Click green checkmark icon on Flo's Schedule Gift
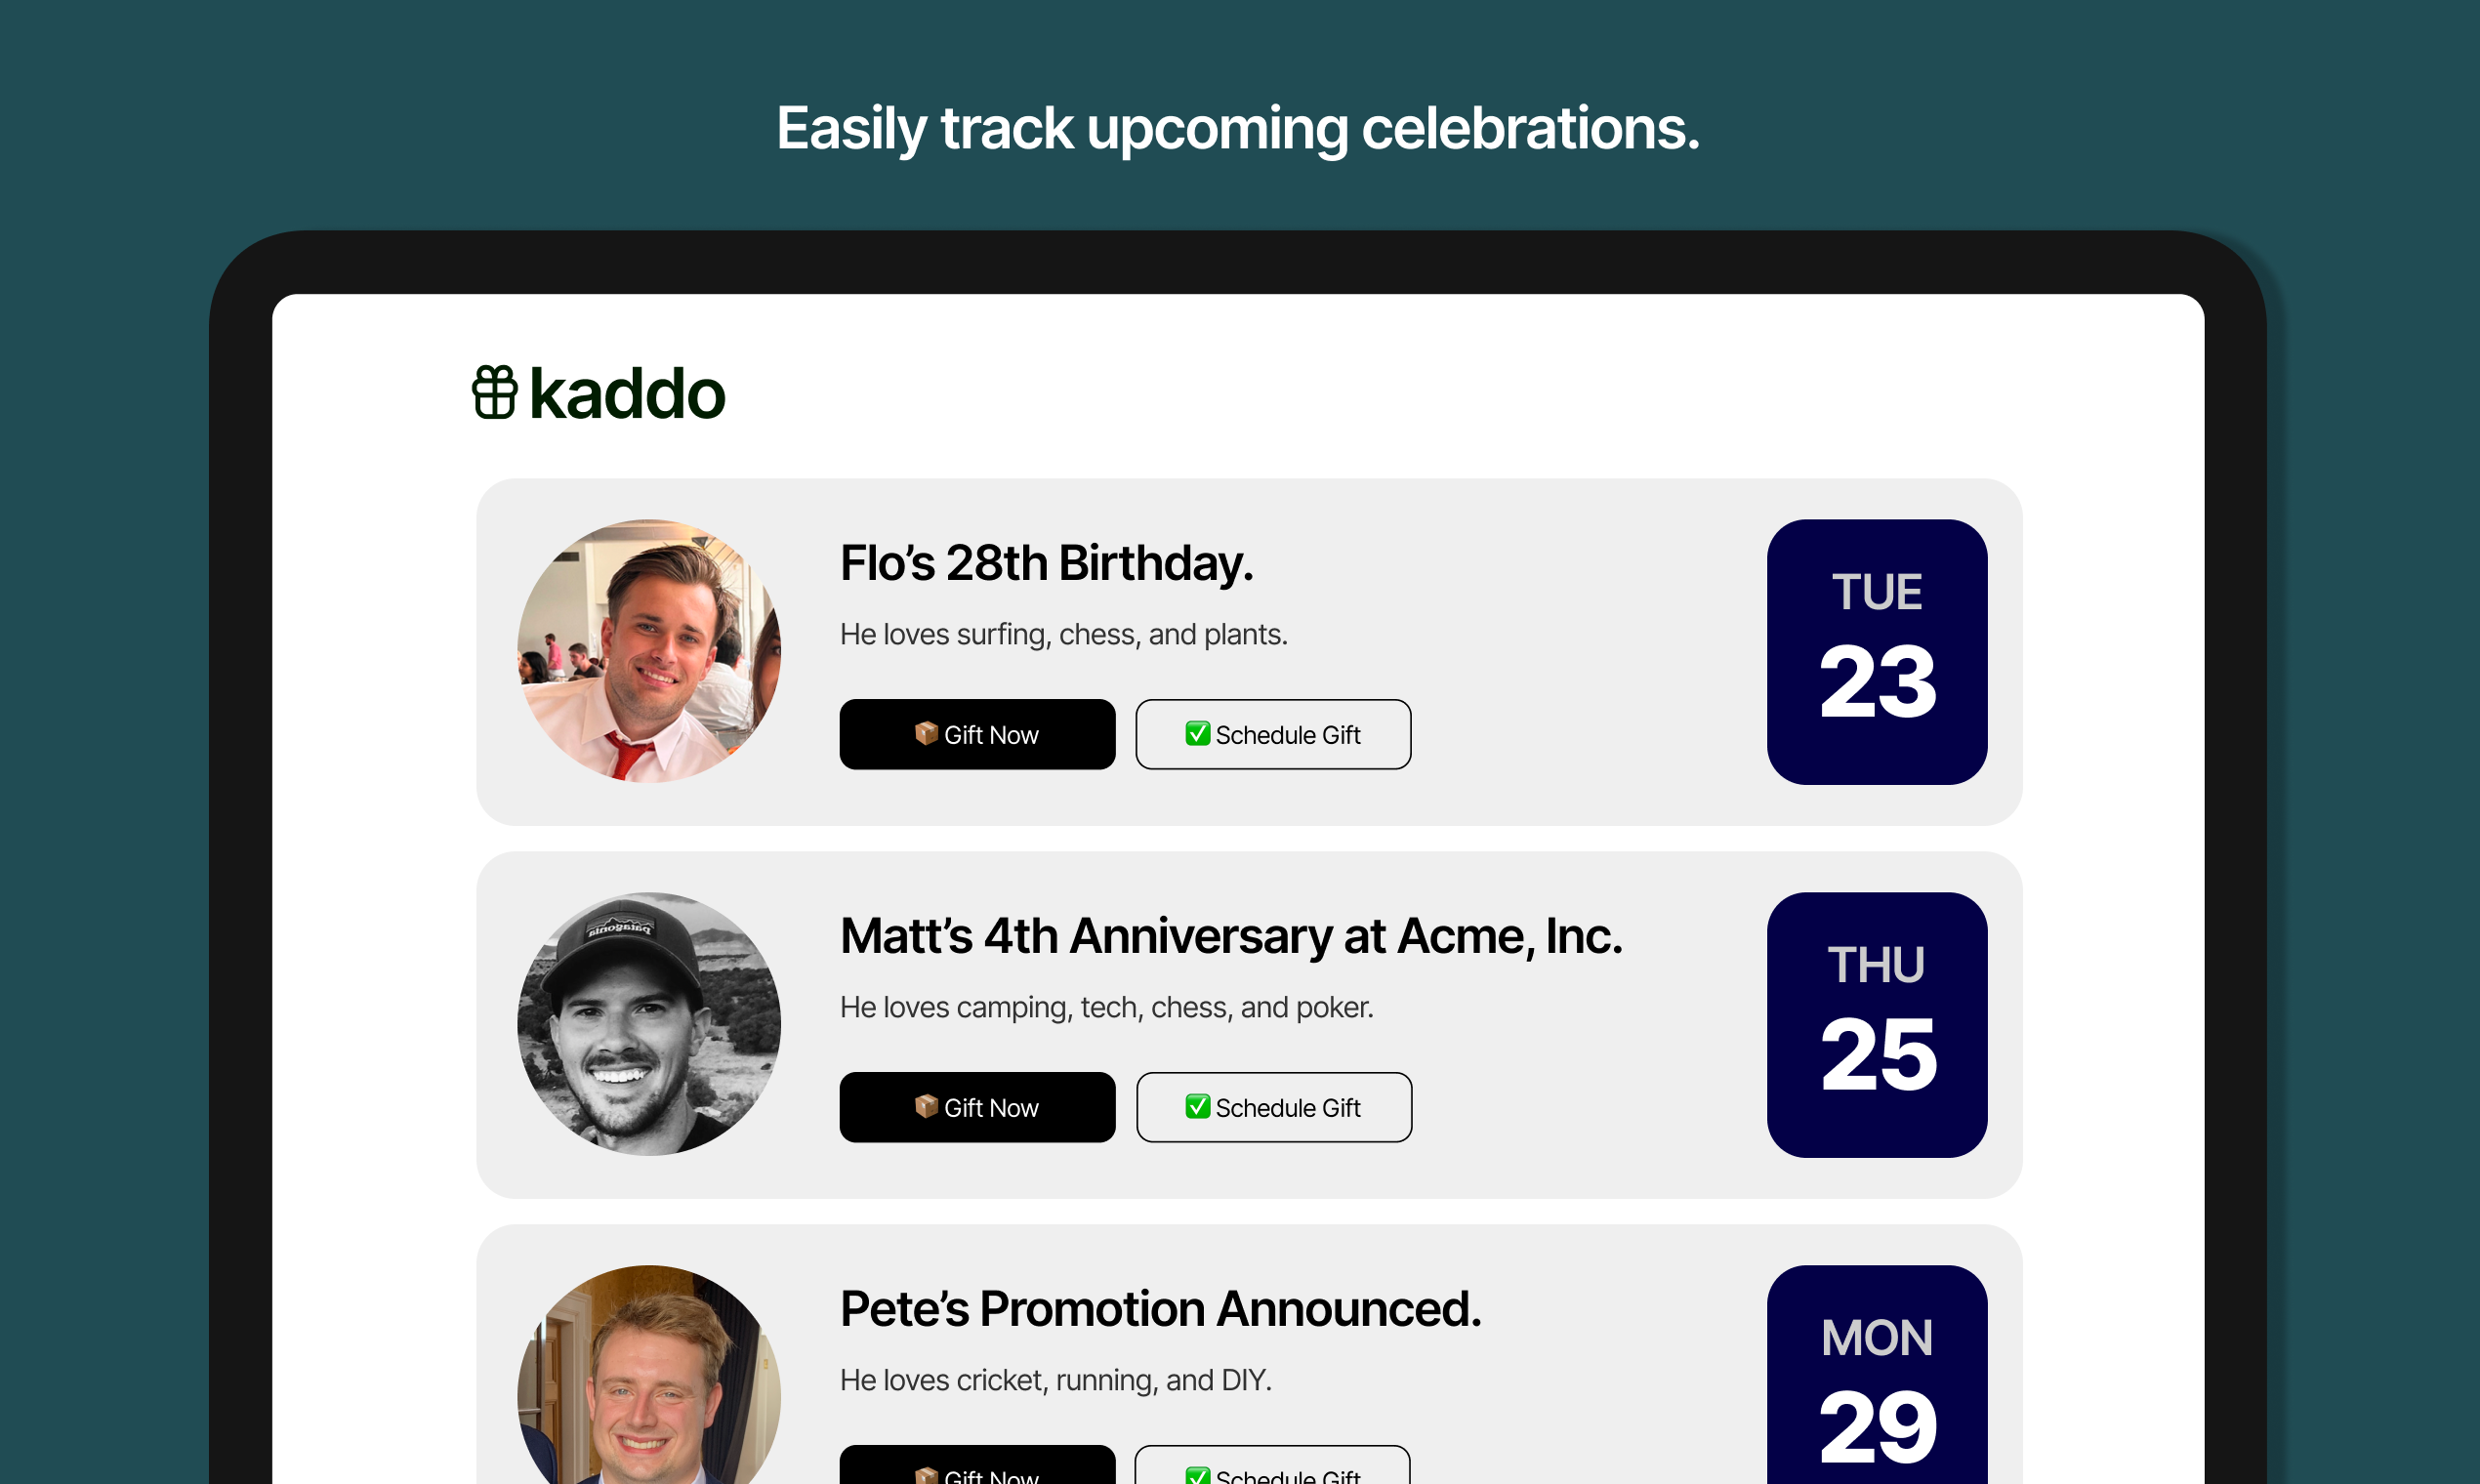 (x=1197, y=733)
